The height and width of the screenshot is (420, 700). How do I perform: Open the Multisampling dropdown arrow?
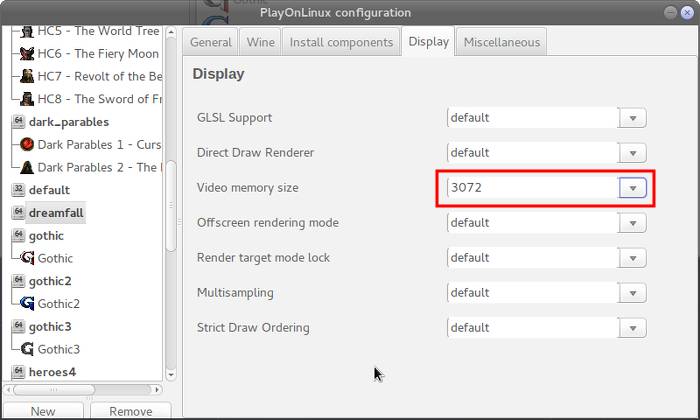633,293
